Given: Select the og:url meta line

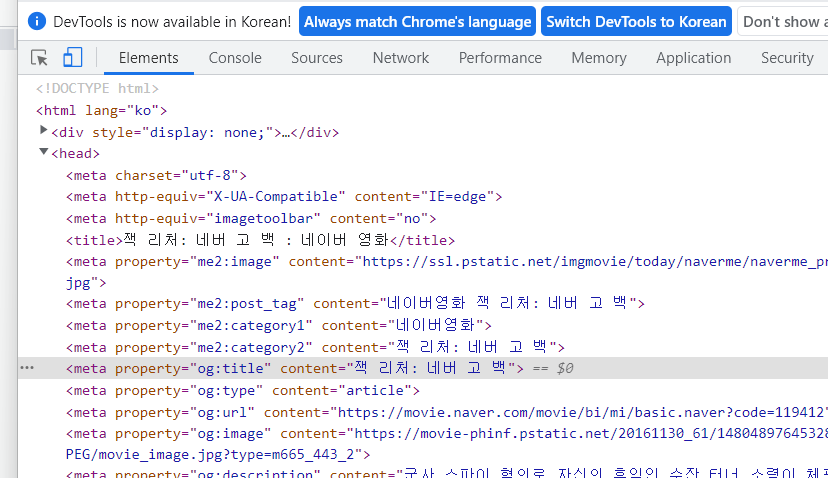Looking at the screenshot, I should click(x=446, y=412).
